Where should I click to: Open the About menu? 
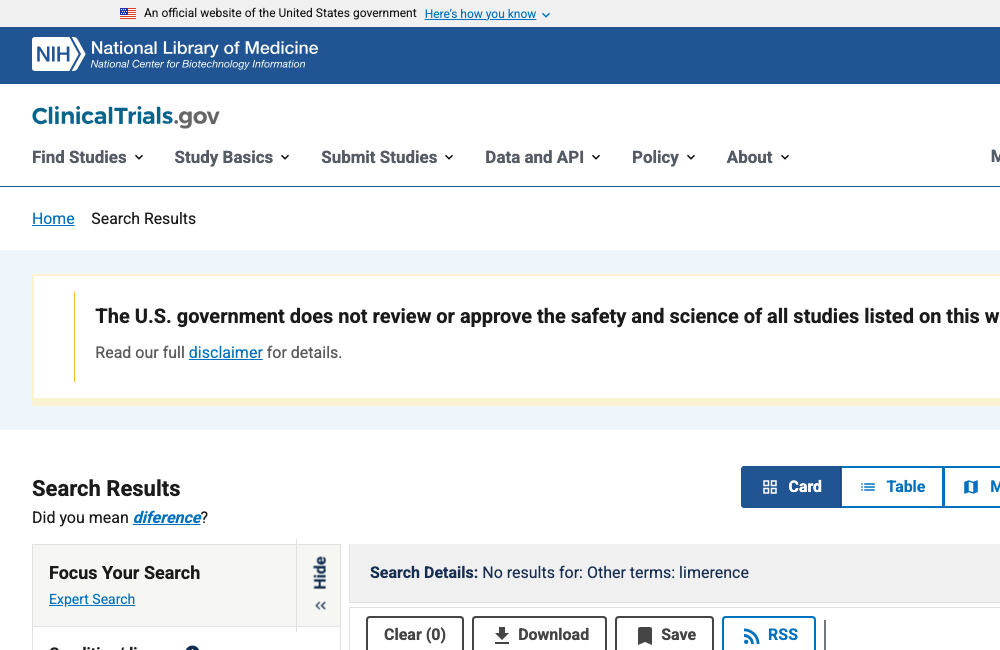(x=758, y=157)
